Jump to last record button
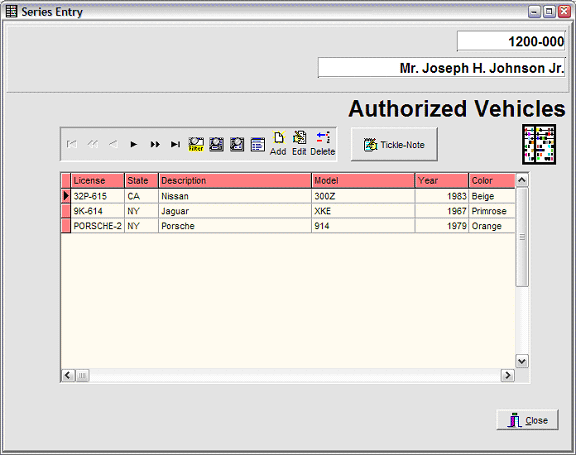 (x=175, y=144)
